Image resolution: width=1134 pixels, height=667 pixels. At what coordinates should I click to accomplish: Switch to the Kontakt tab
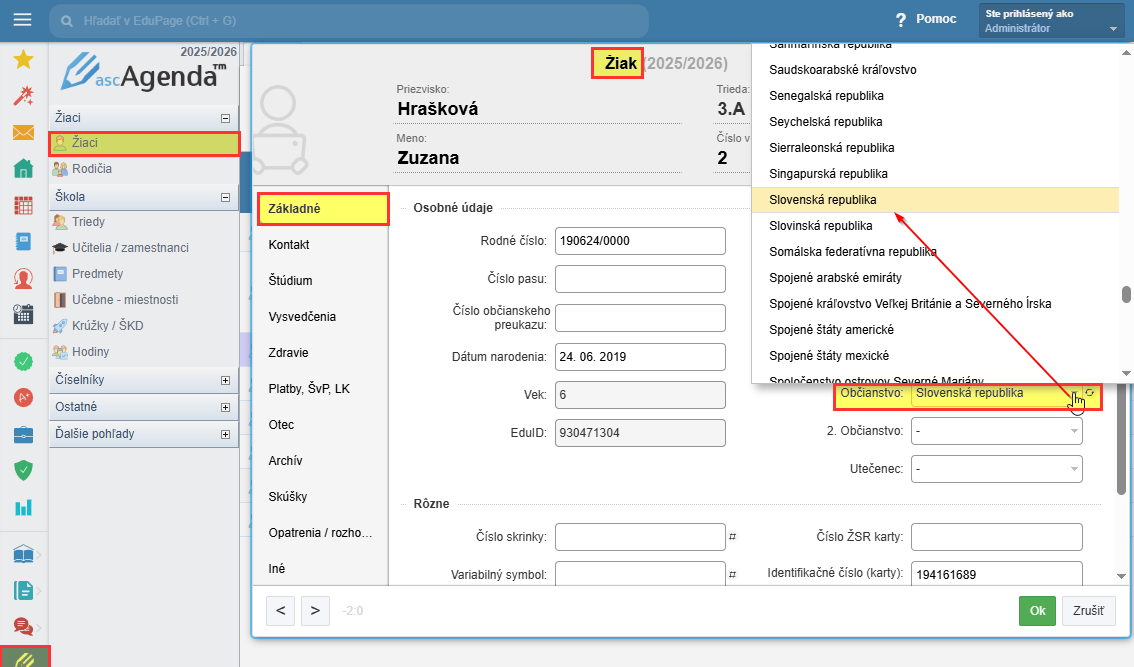coord(291,245)
